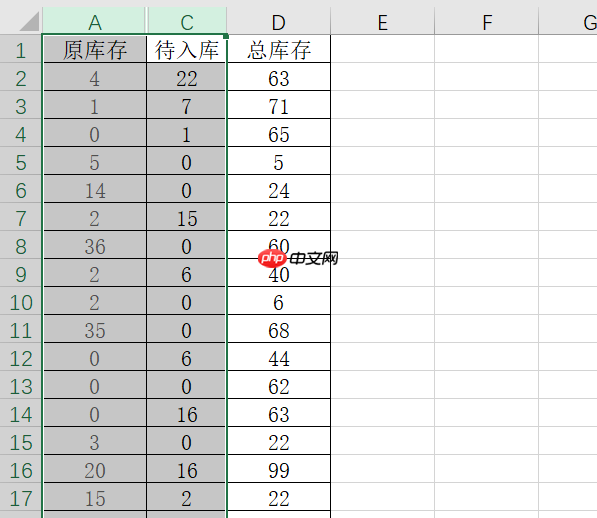
Task: Select cell D17 containing 22
Action: [x=279, y=496]
